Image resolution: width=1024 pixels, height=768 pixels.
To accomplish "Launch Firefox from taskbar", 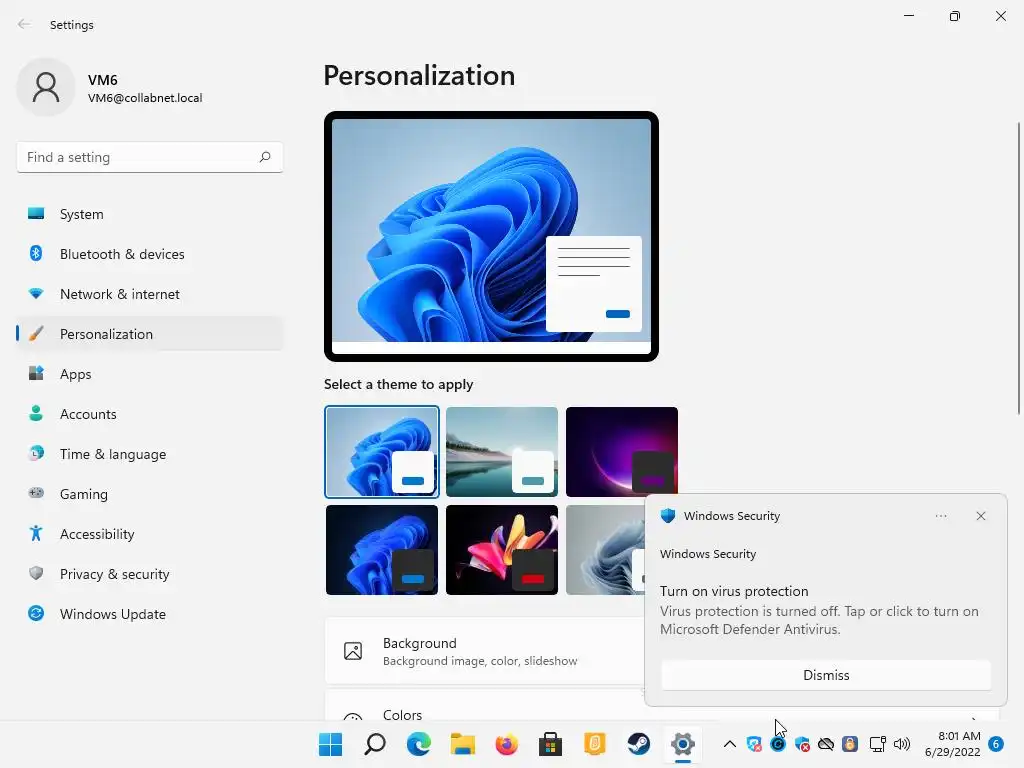I will (507, 744).
